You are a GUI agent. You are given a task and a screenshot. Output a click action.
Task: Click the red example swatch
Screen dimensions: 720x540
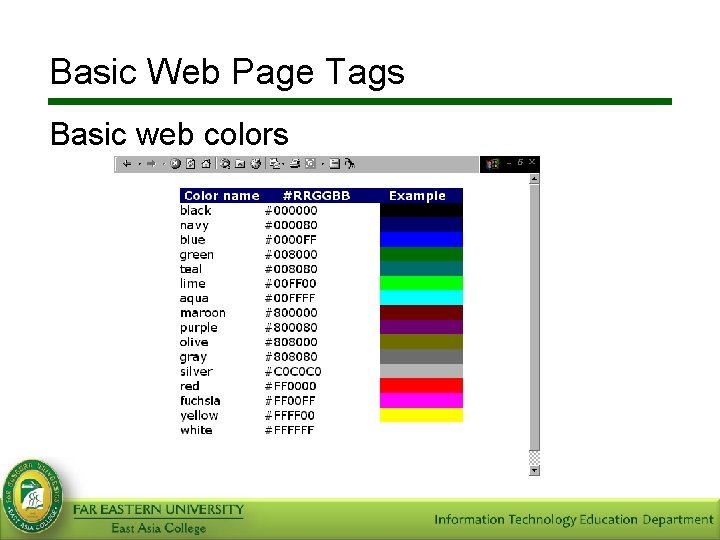[421, 386]
